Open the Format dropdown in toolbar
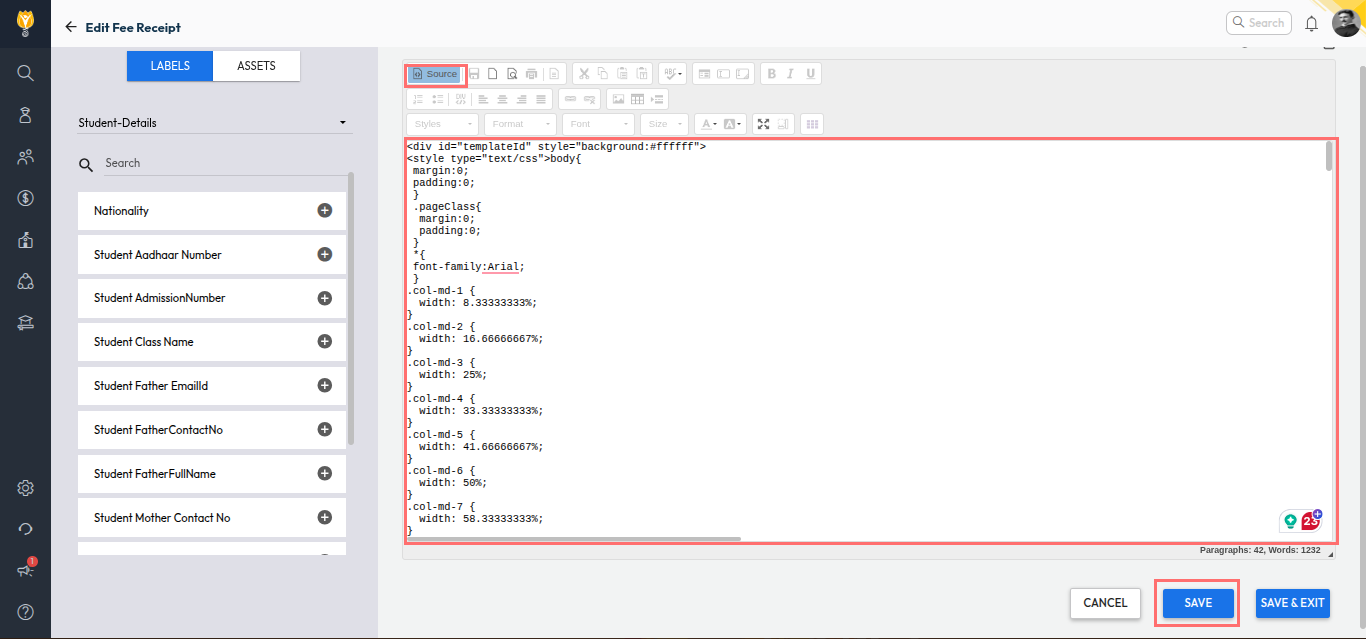The width and height of the screenshot is (1366, 639). [520, 124]
